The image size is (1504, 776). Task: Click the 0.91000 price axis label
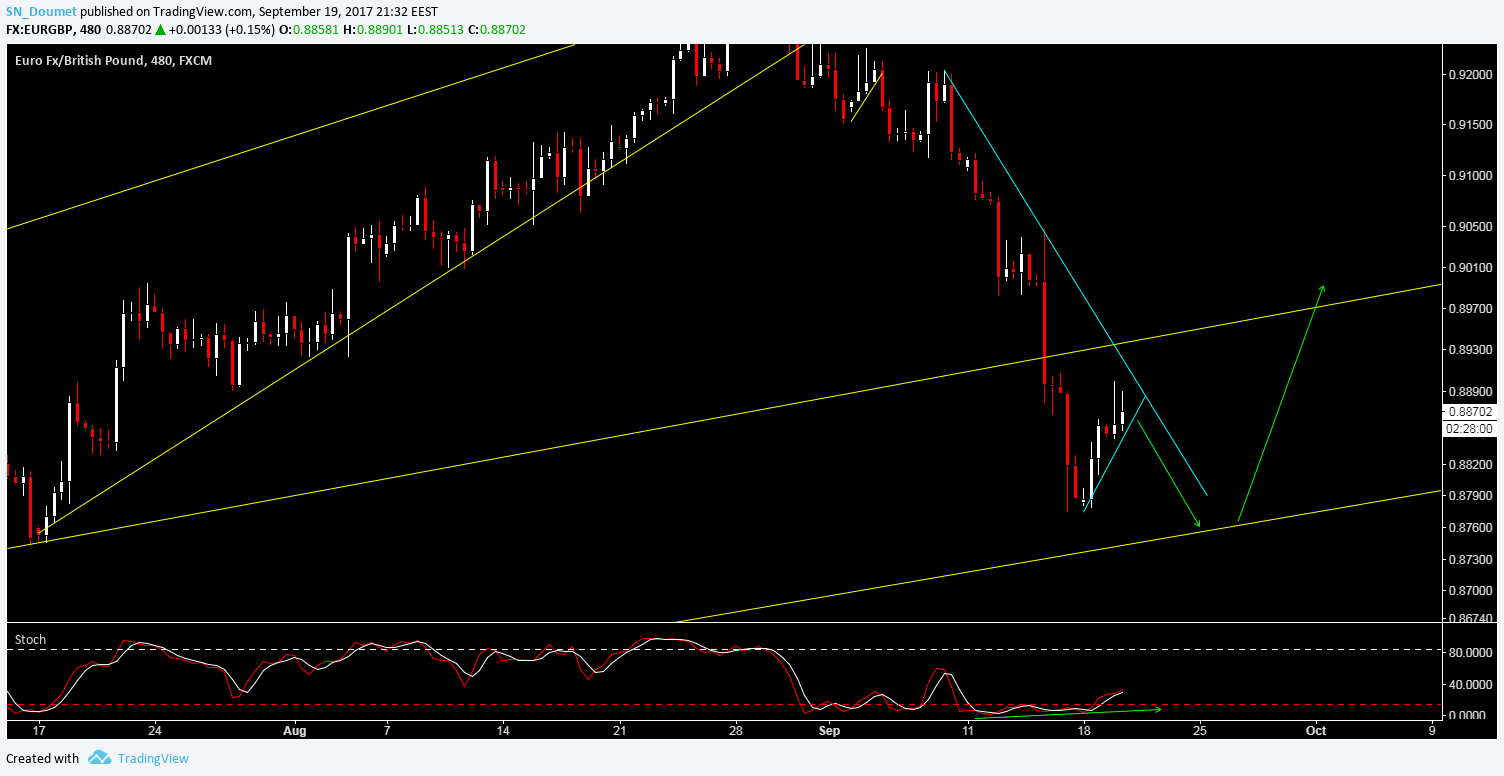pos(1471,176)
